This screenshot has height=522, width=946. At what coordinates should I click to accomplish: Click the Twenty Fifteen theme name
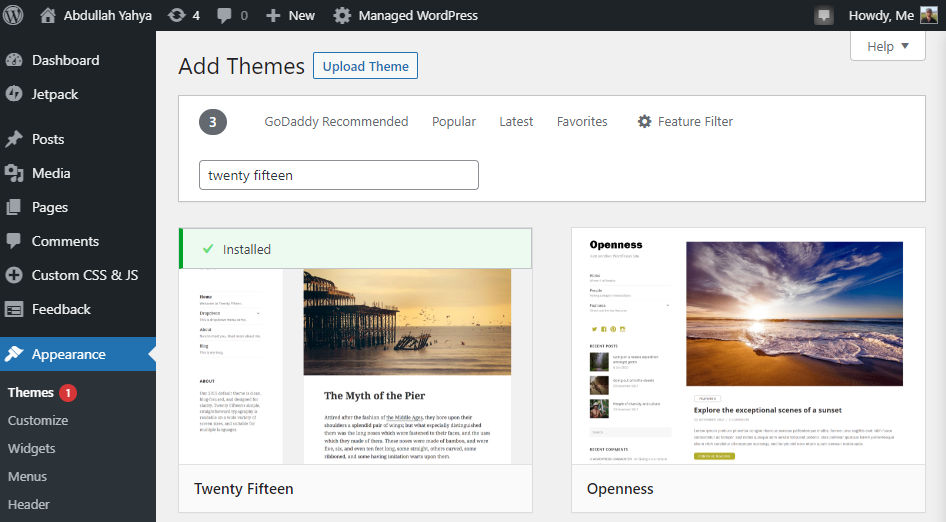[244, 489]
